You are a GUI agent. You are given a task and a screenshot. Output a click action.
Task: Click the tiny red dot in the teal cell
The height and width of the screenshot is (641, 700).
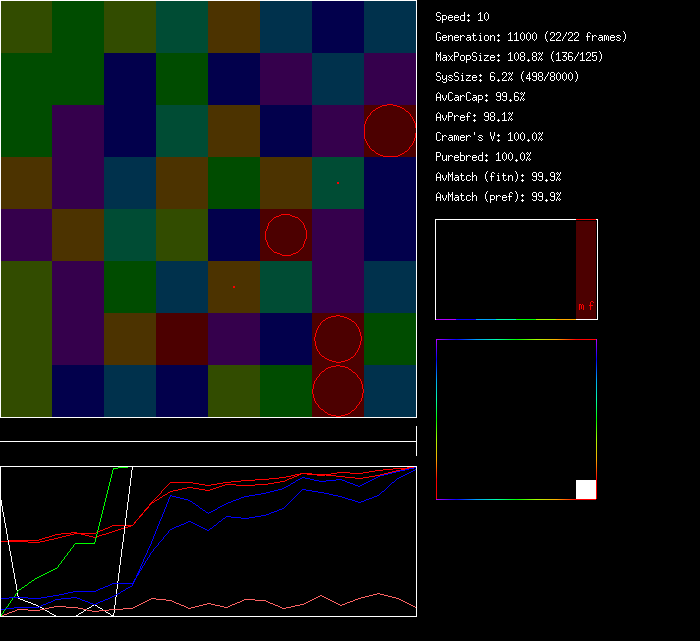[x=338, y=183]
